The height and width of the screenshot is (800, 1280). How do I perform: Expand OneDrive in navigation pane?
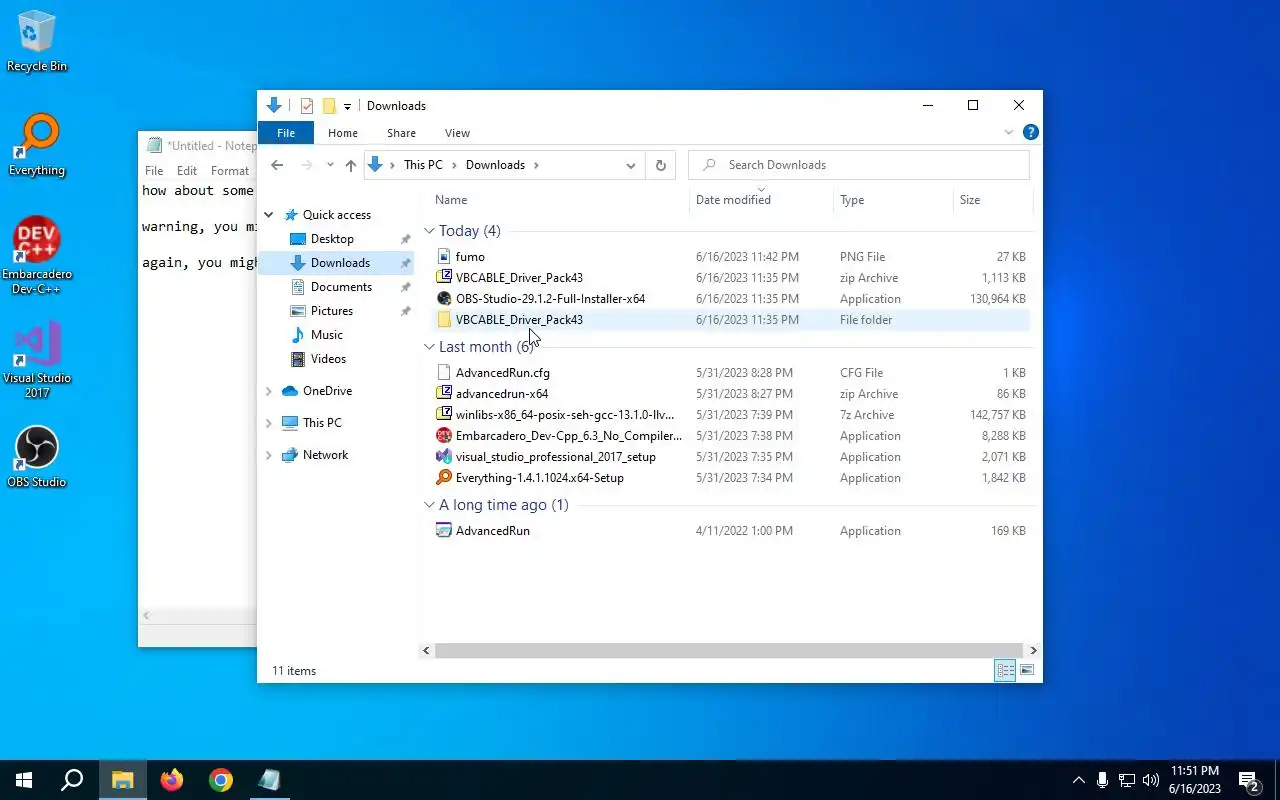click(x=269, y=391)
